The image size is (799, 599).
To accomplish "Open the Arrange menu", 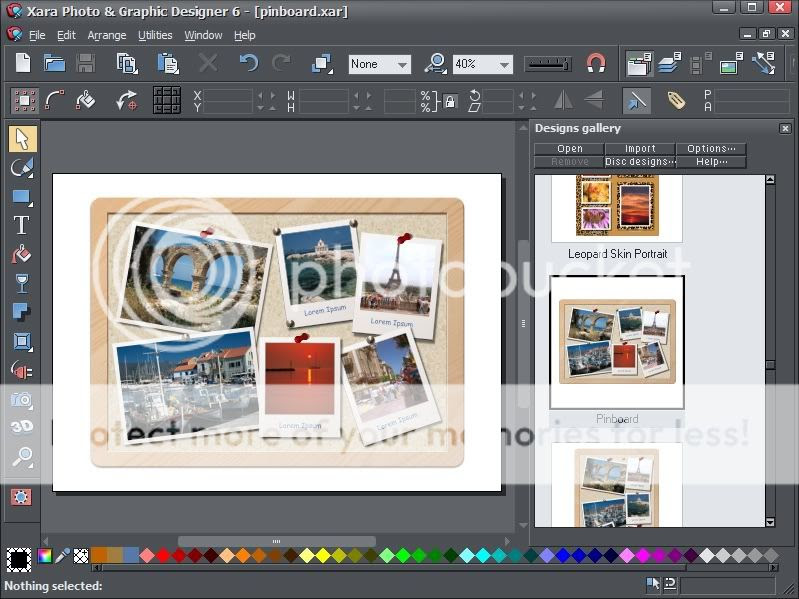I will [x=106, y=35].
